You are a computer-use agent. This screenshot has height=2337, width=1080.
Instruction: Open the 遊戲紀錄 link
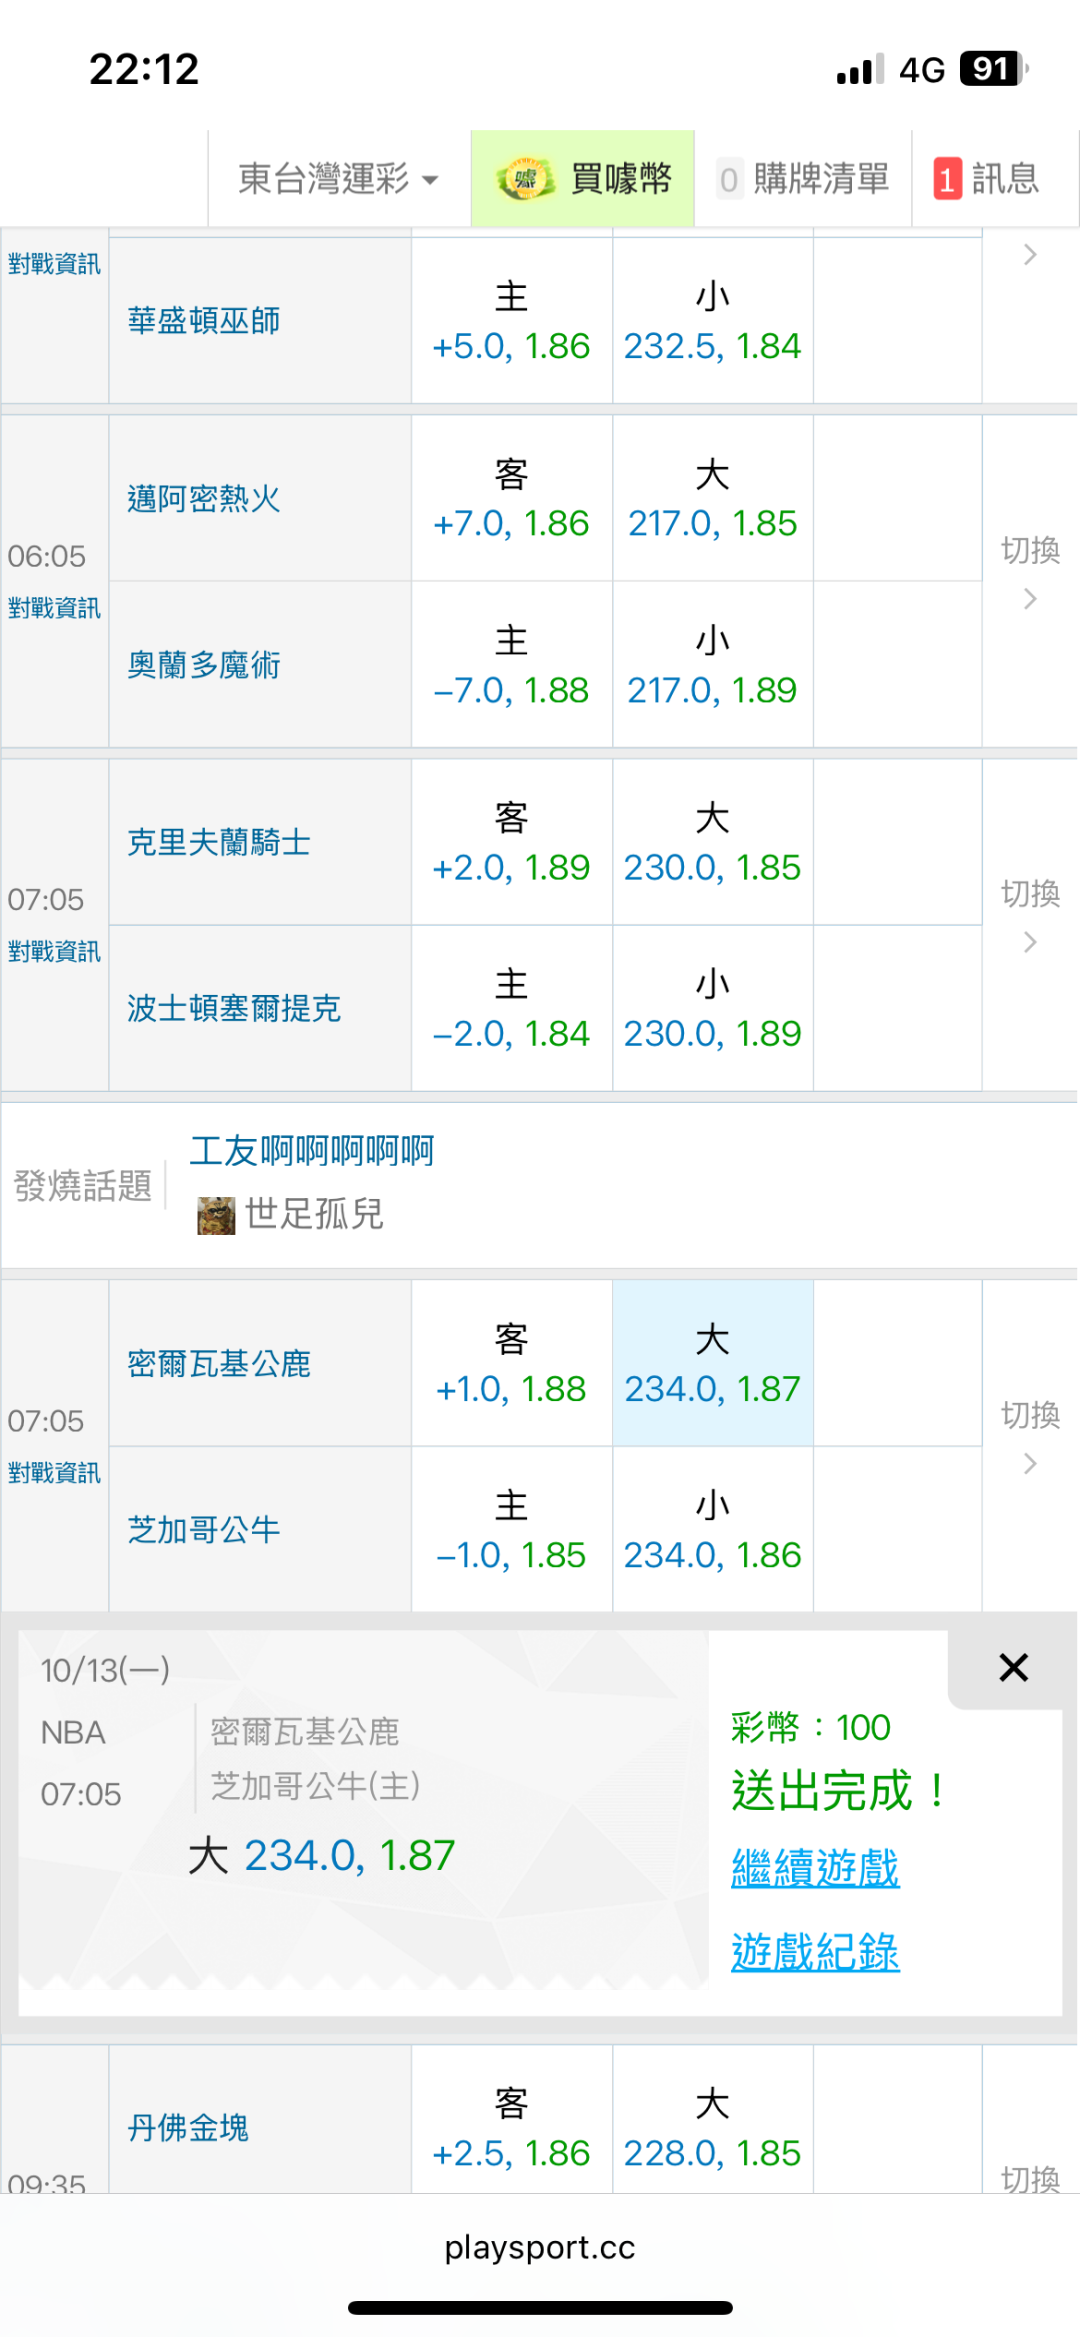[x=815, y=1952]
